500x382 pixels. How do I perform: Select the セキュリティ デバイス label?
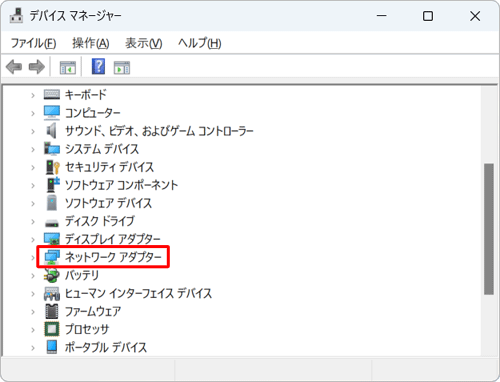point(109,167)
